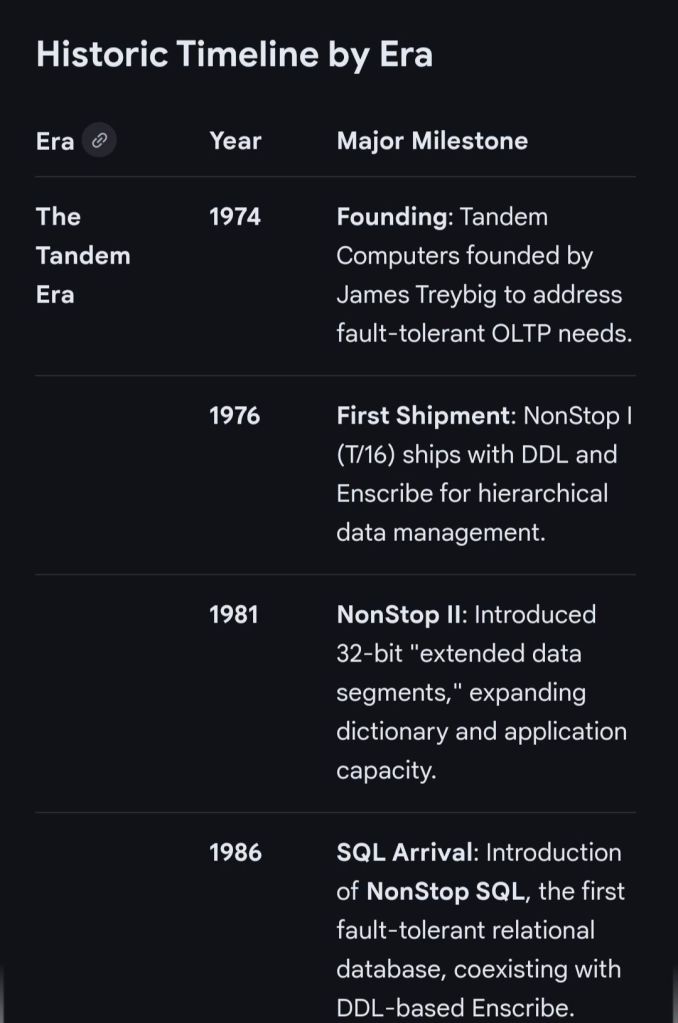Click The Tandem Era row label

83,255
